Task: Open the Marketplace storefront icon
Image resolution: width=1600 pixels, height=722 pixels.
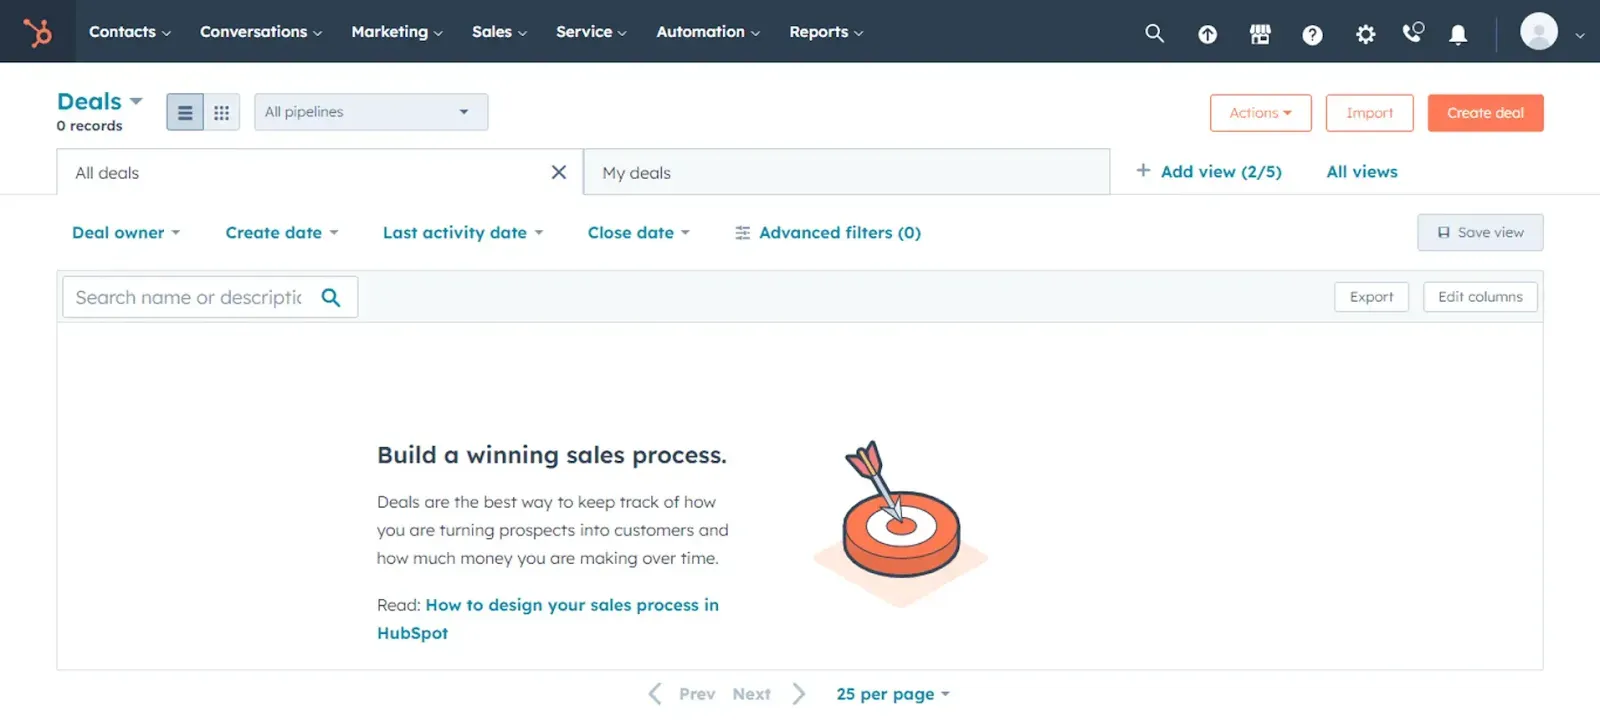Action: coord(1260,35)
